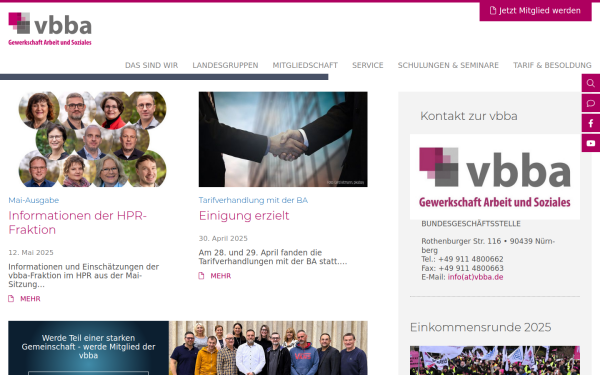Image resolution: width=600 pixels, height=375 pixels.
Task: Click 'Einkommensrunde 2025' heading
Action: 481,328
